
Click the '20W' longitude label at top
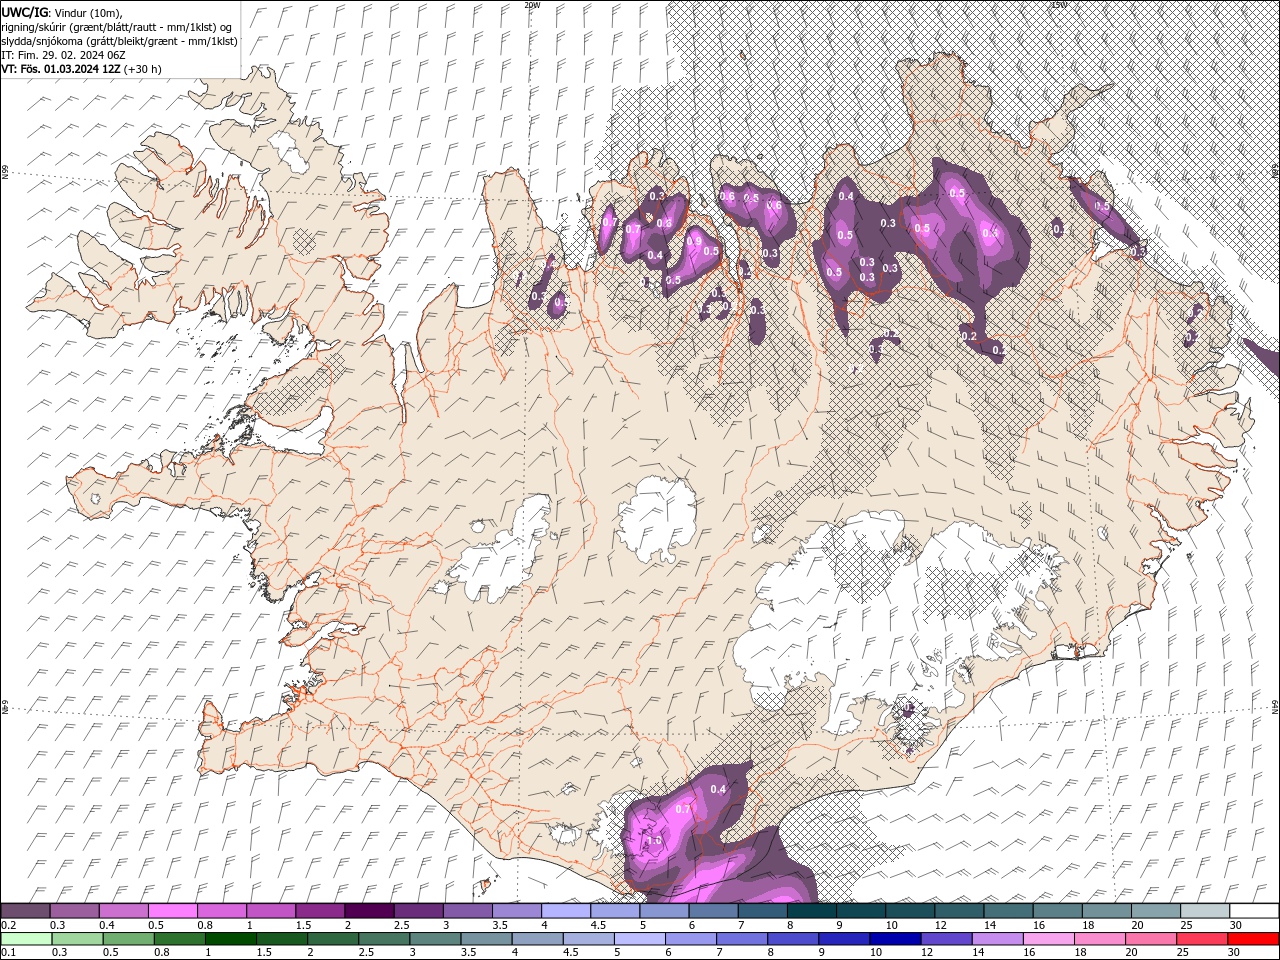coord(532,5)
